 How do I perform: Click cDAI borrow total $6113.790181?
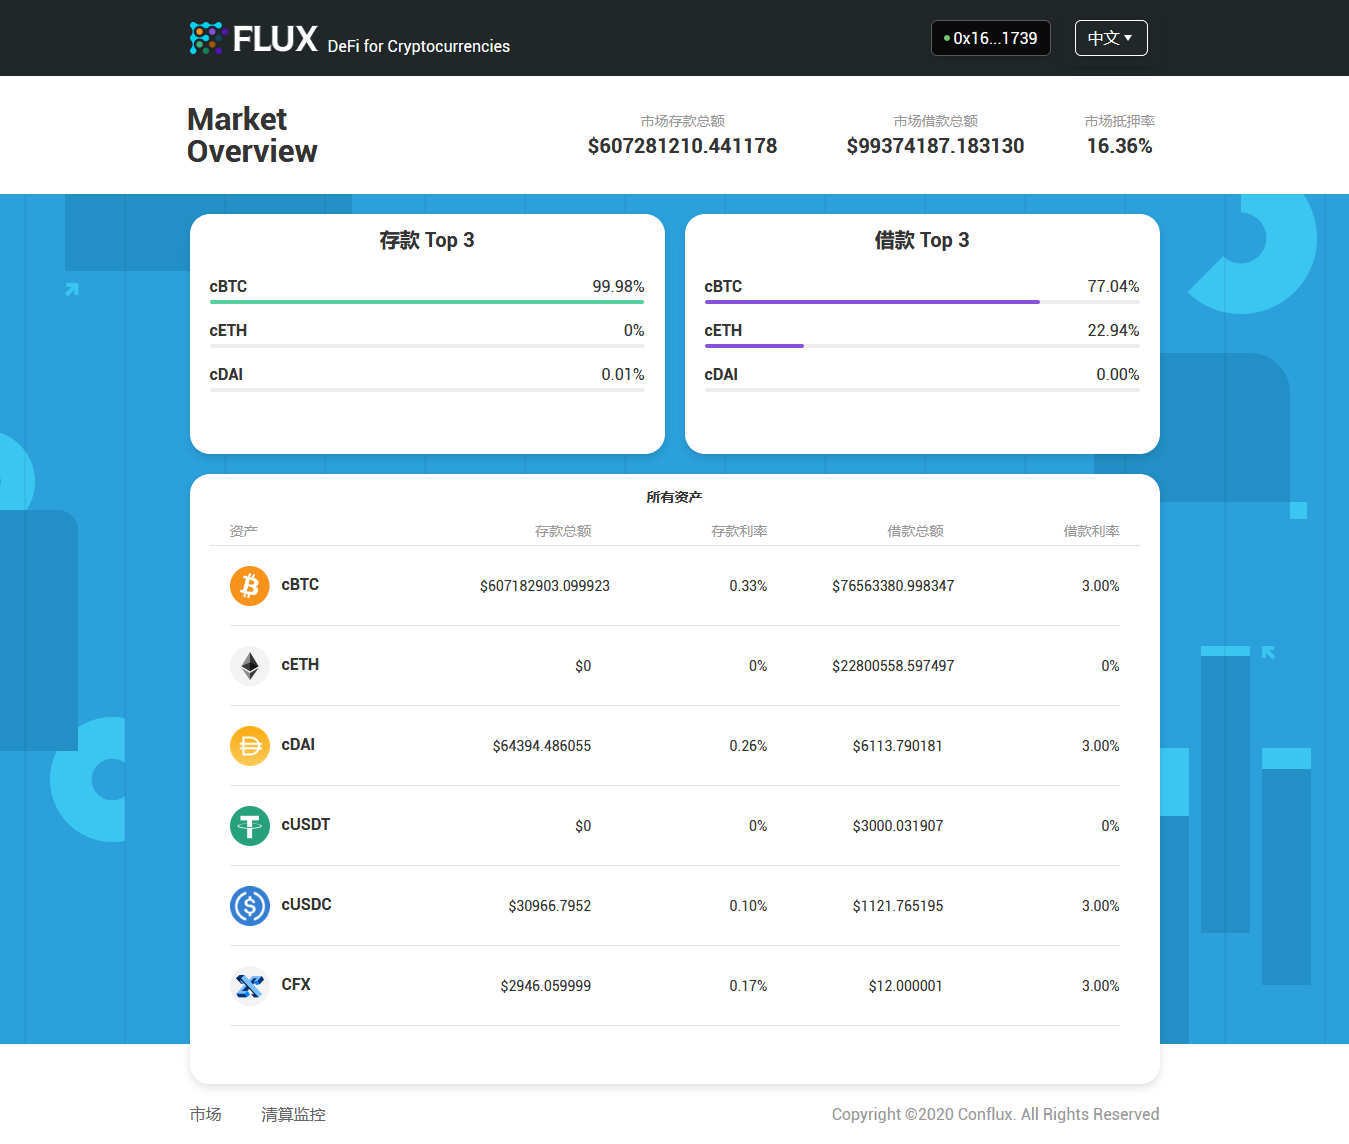click(x=897, y=746)
